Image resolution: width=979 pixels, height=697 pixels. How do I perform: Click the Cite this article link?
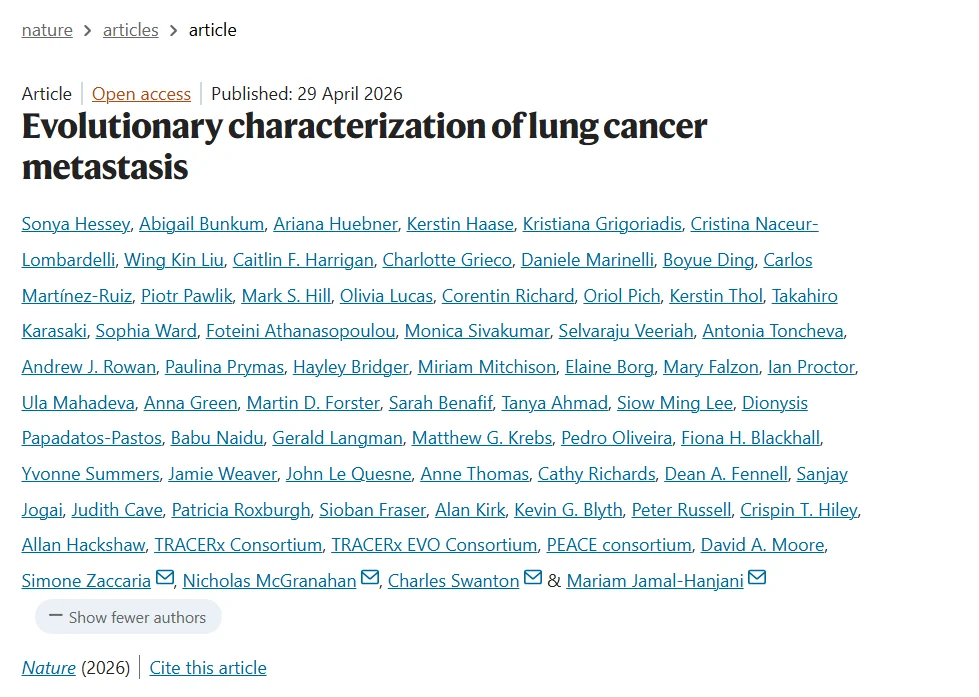click(208, 668)
